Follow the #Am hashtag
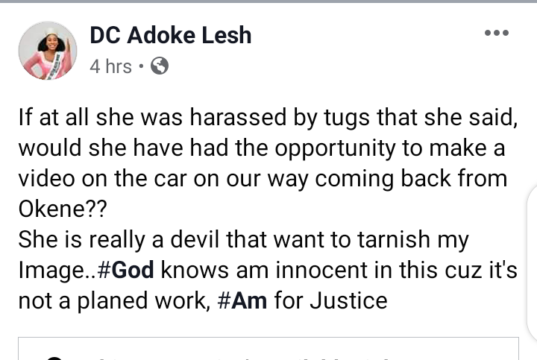 pos(242,301)
